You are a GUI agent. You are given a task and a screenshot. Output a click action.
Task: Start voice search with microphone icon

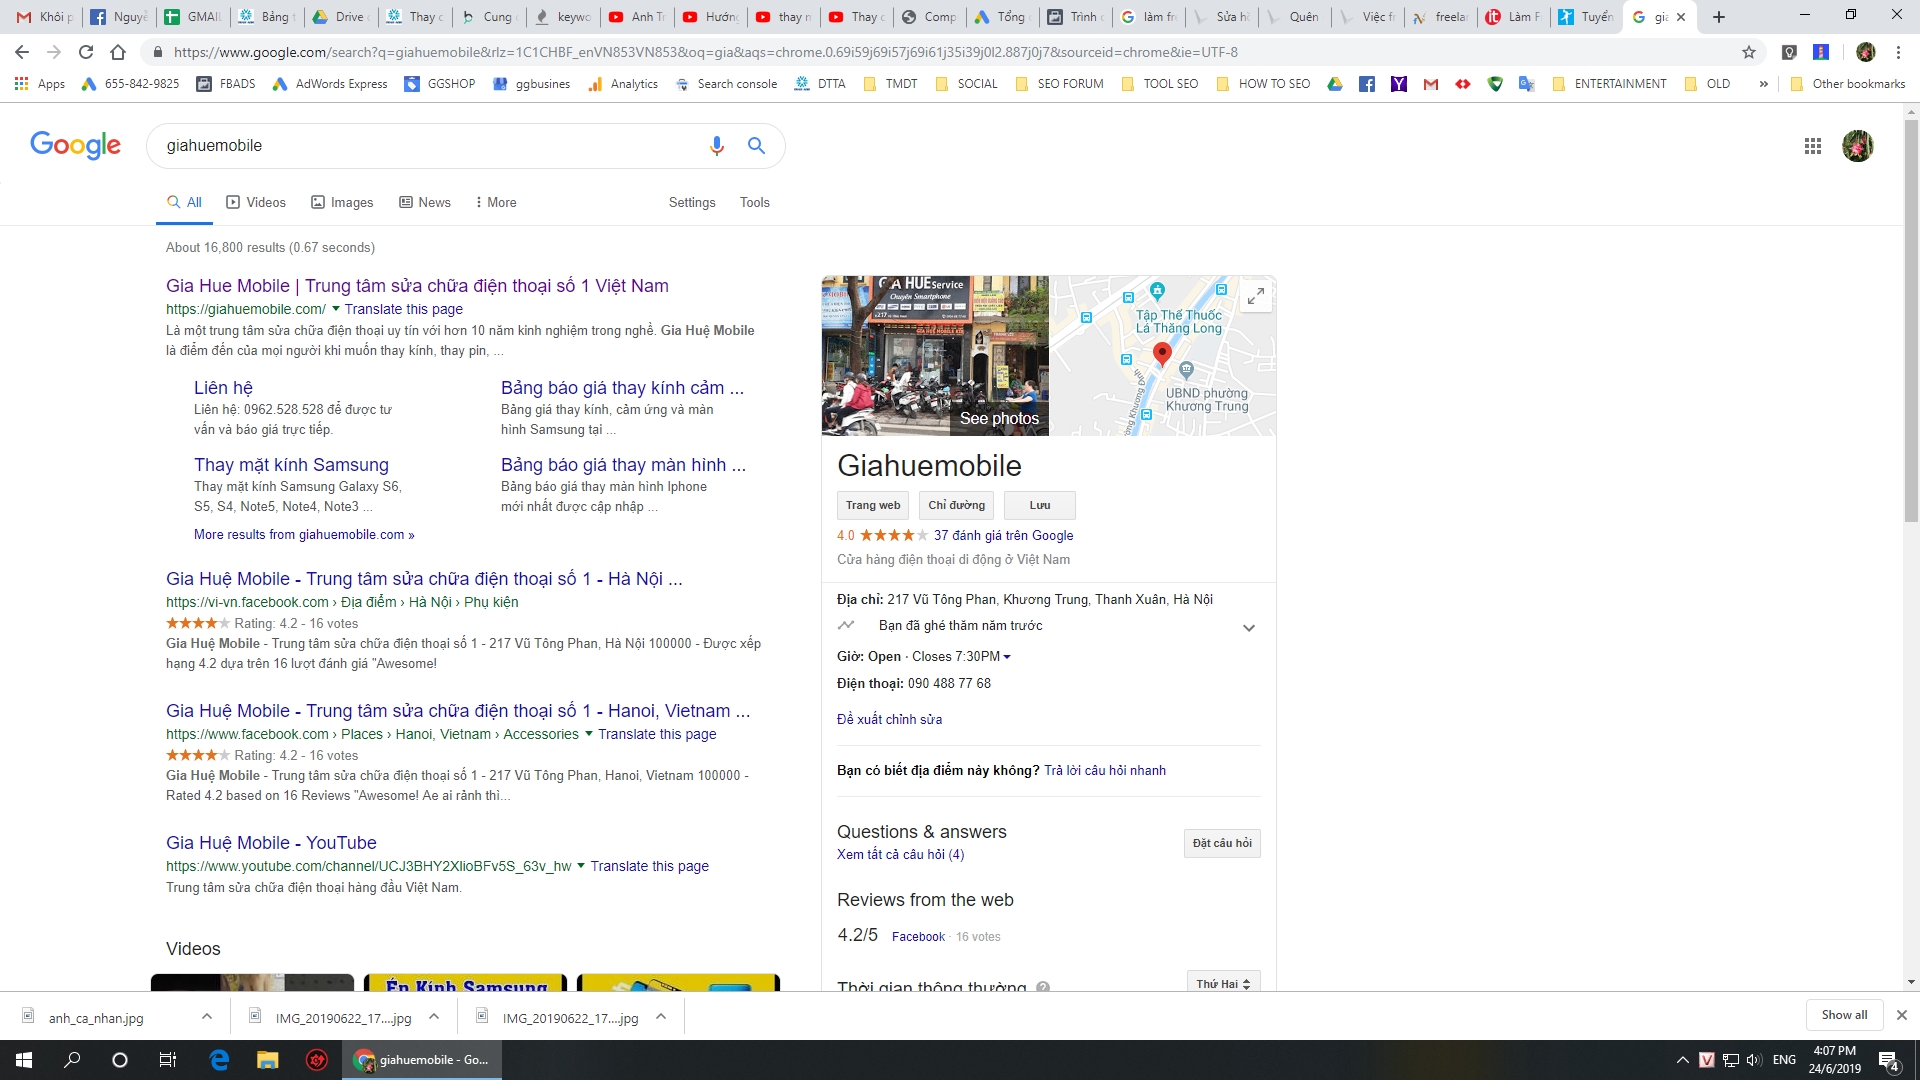point(717,146)
